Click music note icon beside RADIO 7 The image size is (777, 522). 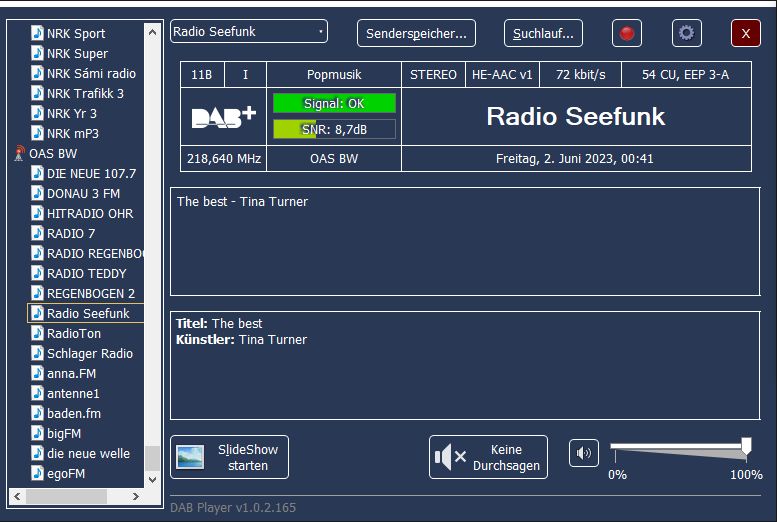[37, 234]
